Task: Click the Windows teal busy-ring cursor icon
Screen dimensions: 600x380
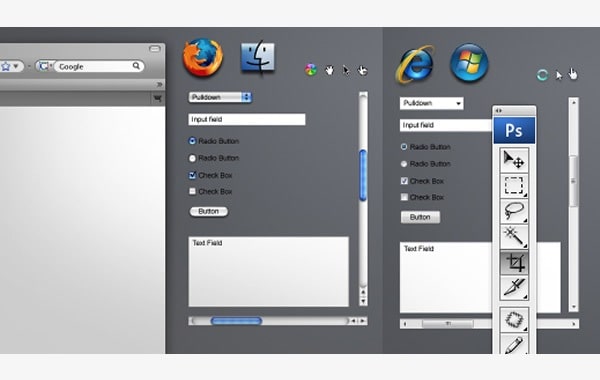Action: 542,75
